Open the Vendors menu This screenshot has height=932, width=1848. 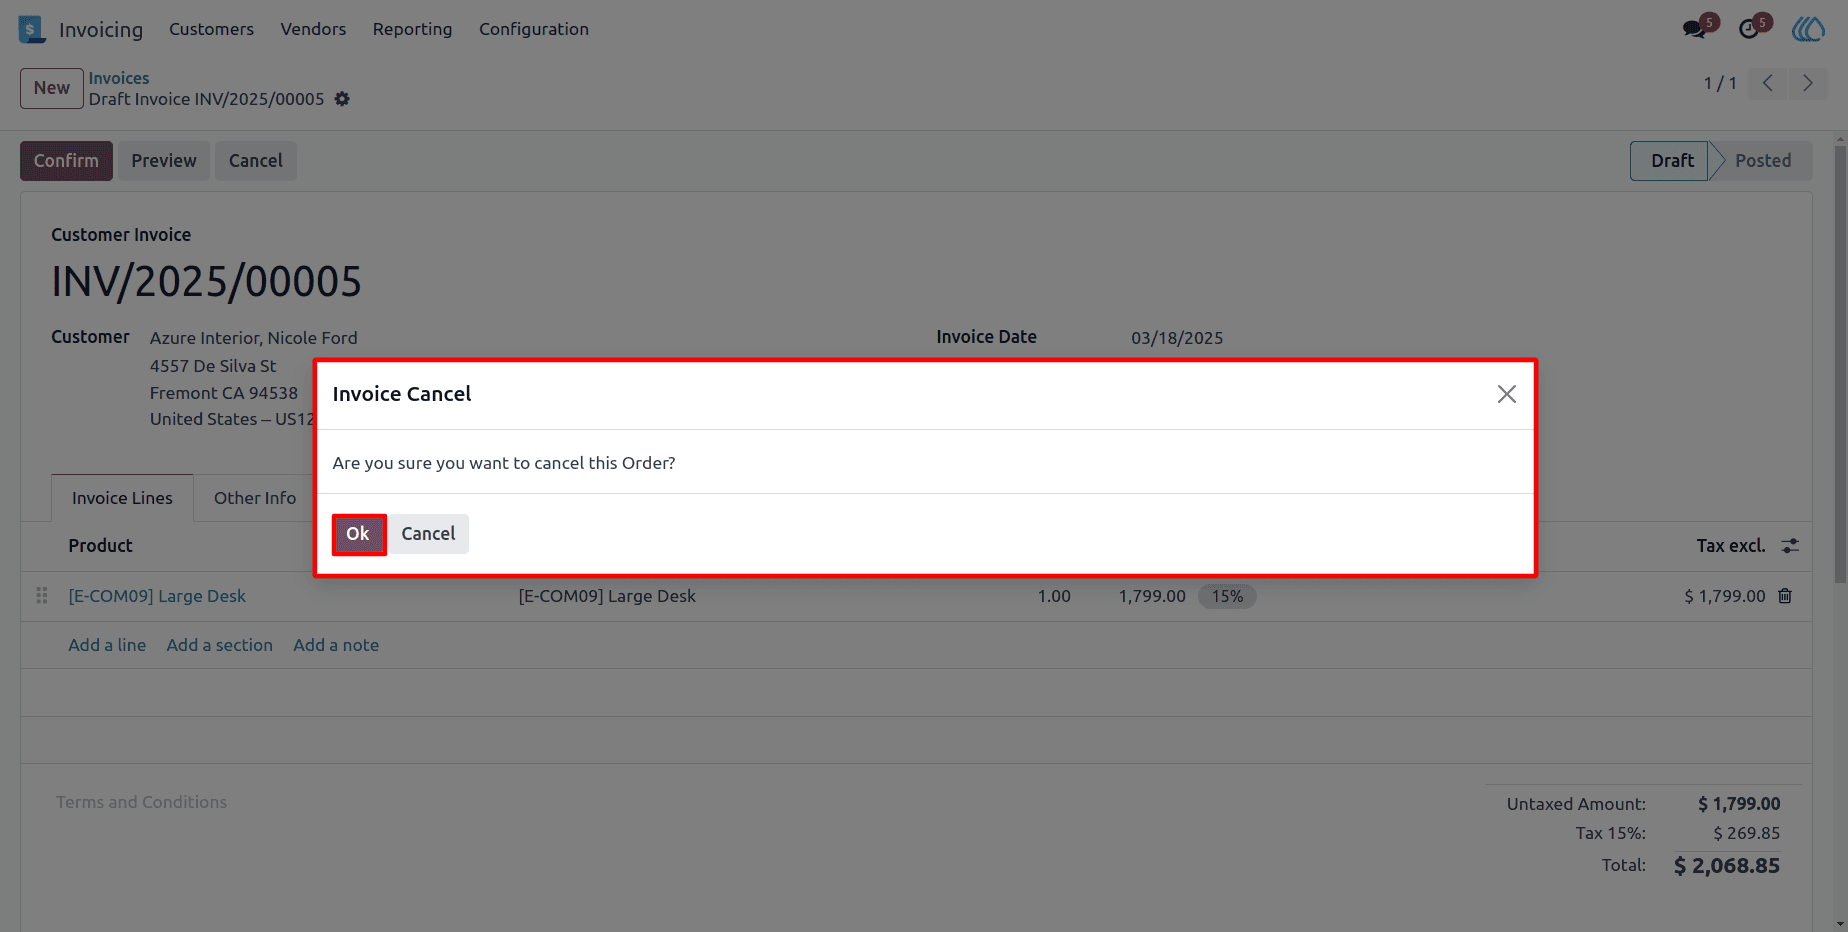pyautogui.click(x=313, y=29)
